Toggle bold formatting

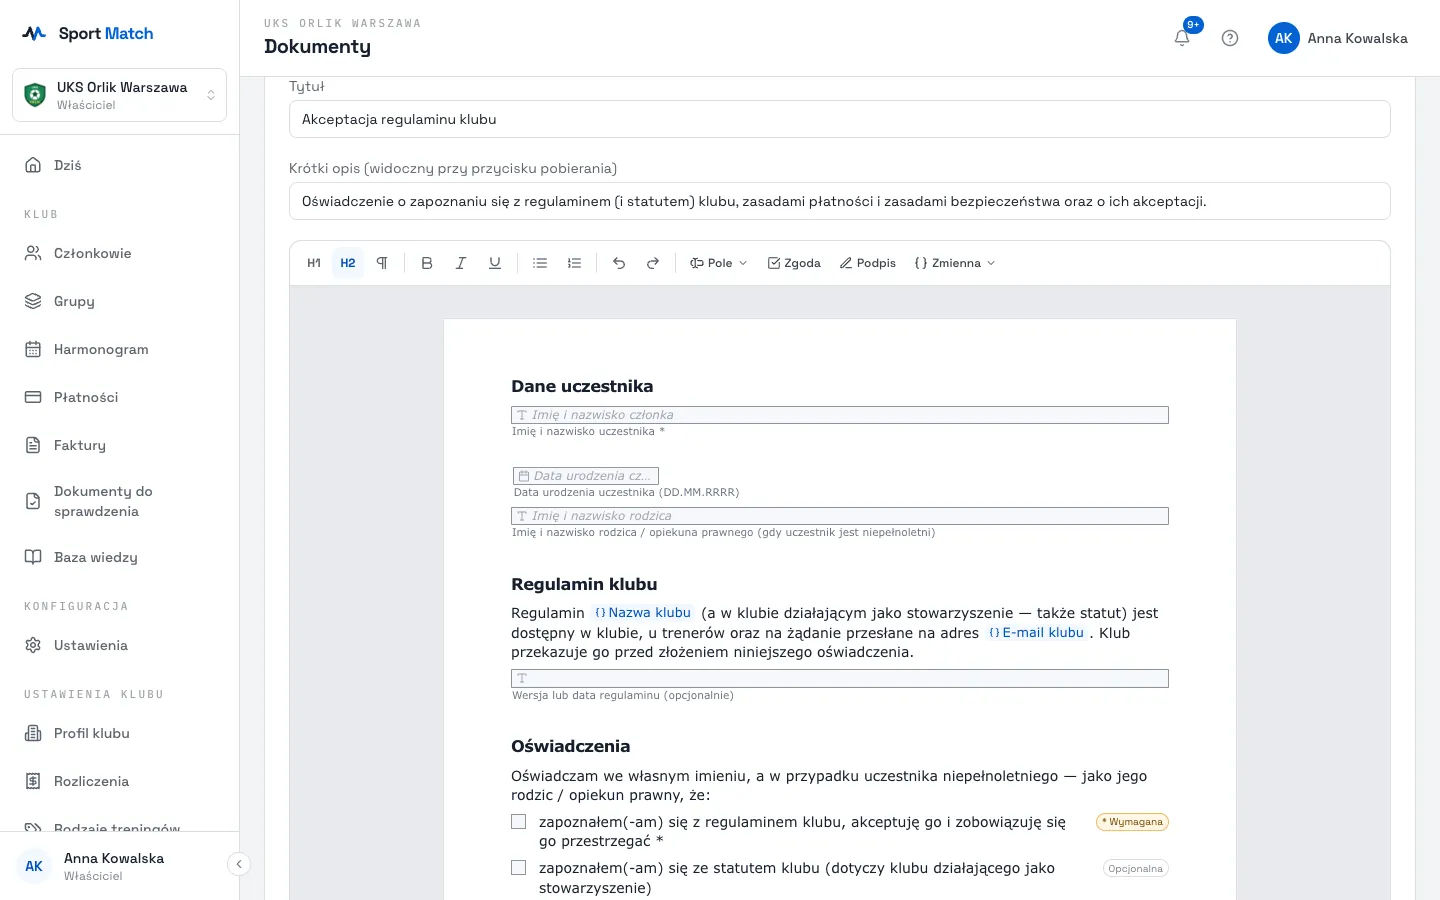tap(427, 263)
